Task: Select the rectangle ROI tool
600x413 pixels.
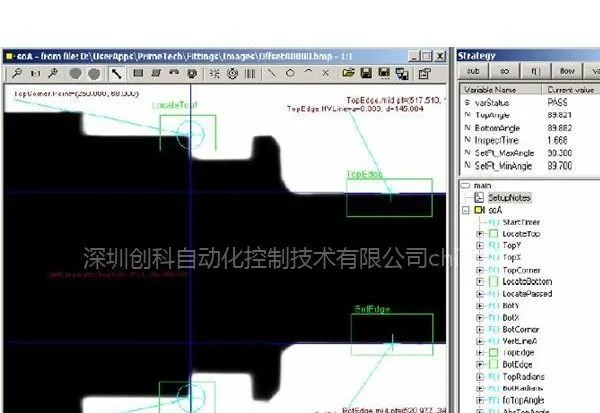Action: tap(138, 73)
